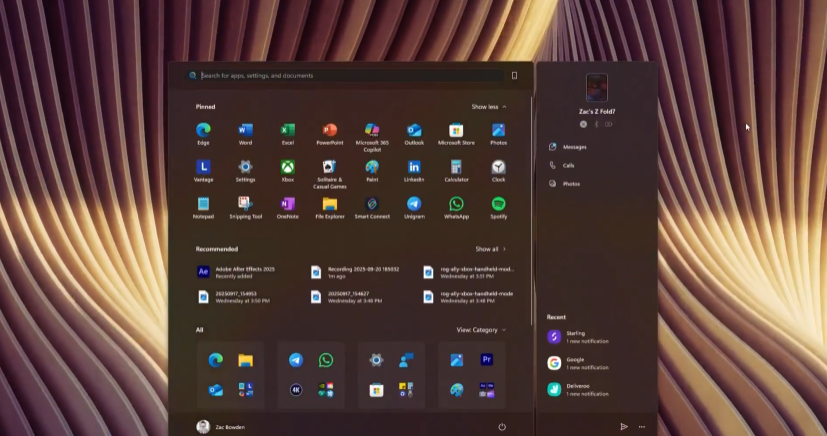Open the pinned File Explorer app

330,208
